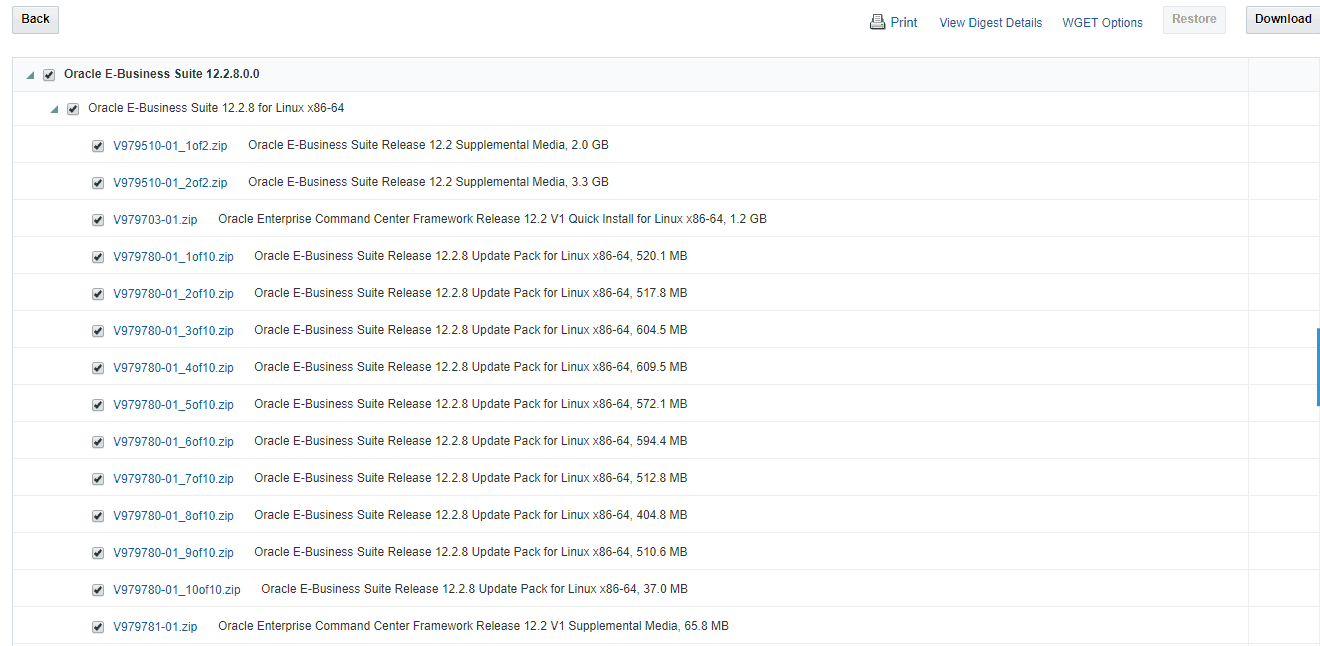Open WGET Options link
This screenshot has height=646, width=1320.
click(1102, 23)
